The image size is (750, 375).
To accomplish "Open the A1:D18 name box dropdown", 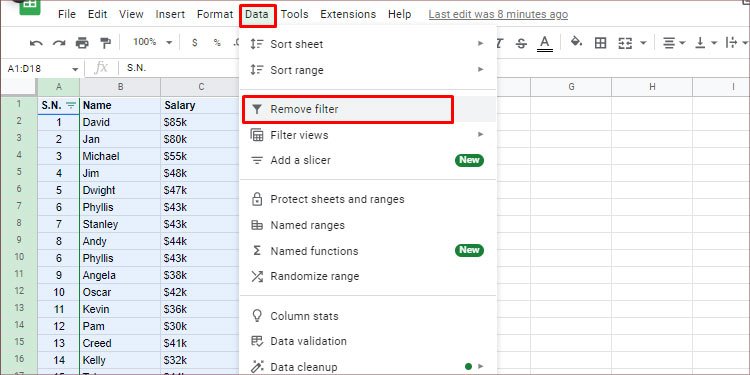I will click(75, 69).
